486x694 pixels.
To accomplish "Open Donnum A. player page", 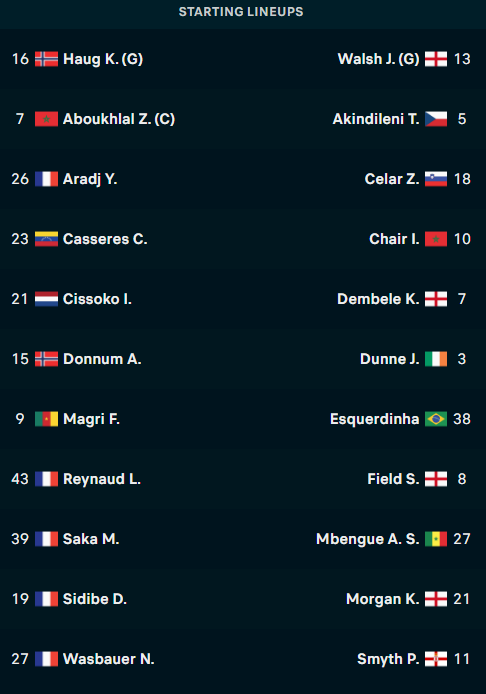I will tap(102, 359).
